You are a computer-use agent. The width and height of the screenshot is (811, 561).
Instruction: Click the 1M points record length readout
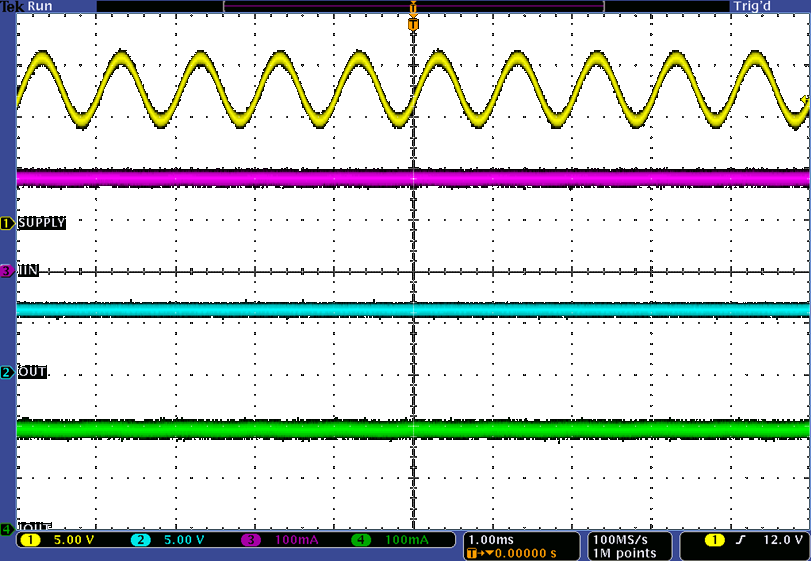[x=624, y=553]
